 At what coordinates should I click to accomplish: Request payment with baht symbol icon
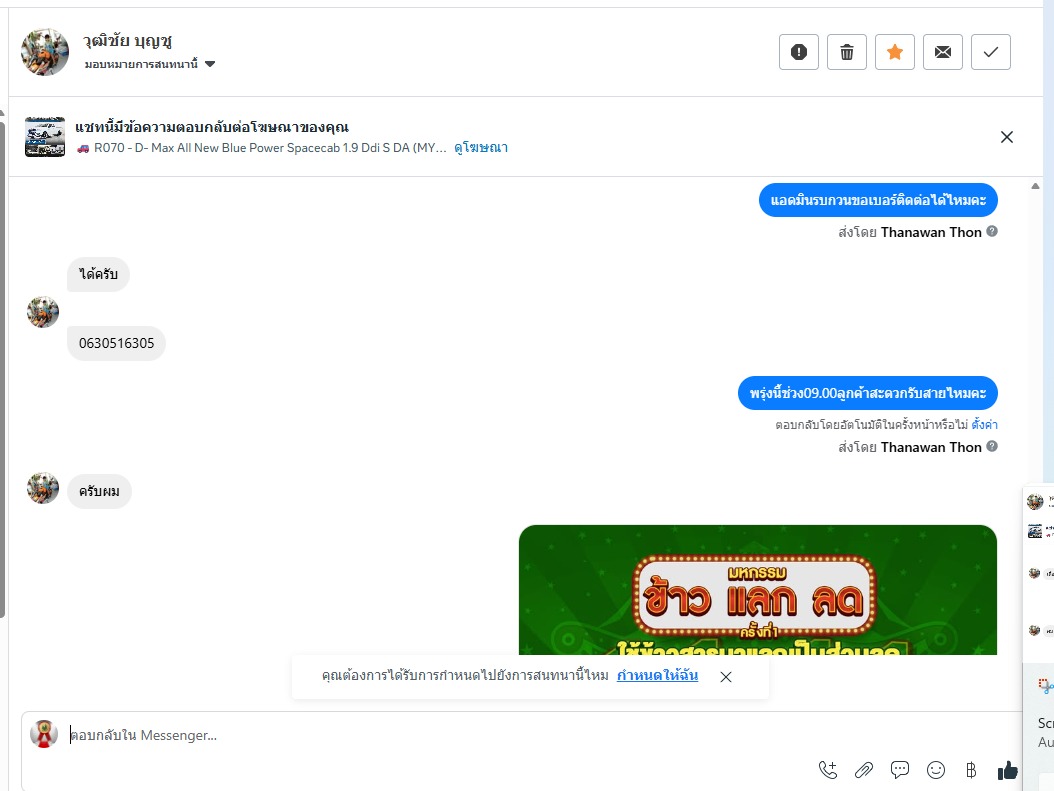971,770
